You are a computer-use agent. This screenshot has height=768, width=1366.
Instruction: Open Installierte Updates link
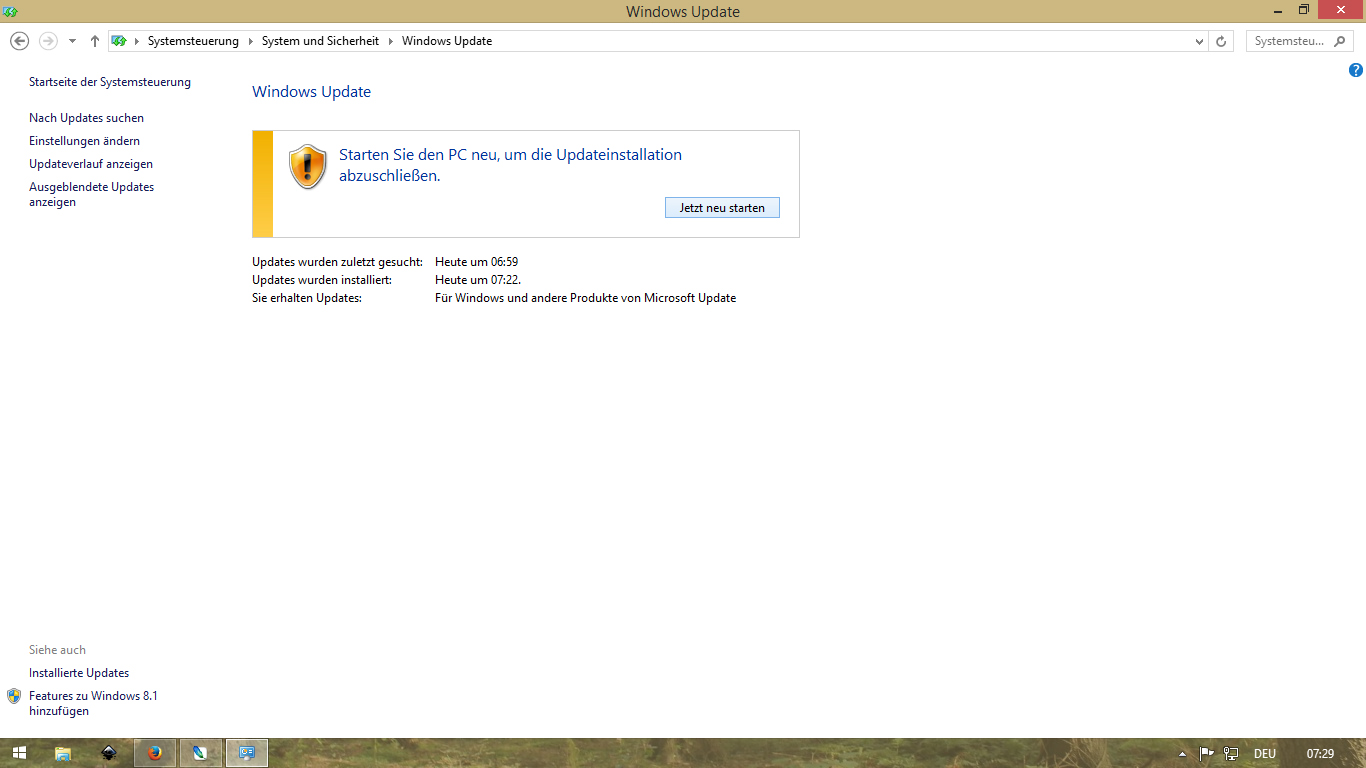(79, 673)
